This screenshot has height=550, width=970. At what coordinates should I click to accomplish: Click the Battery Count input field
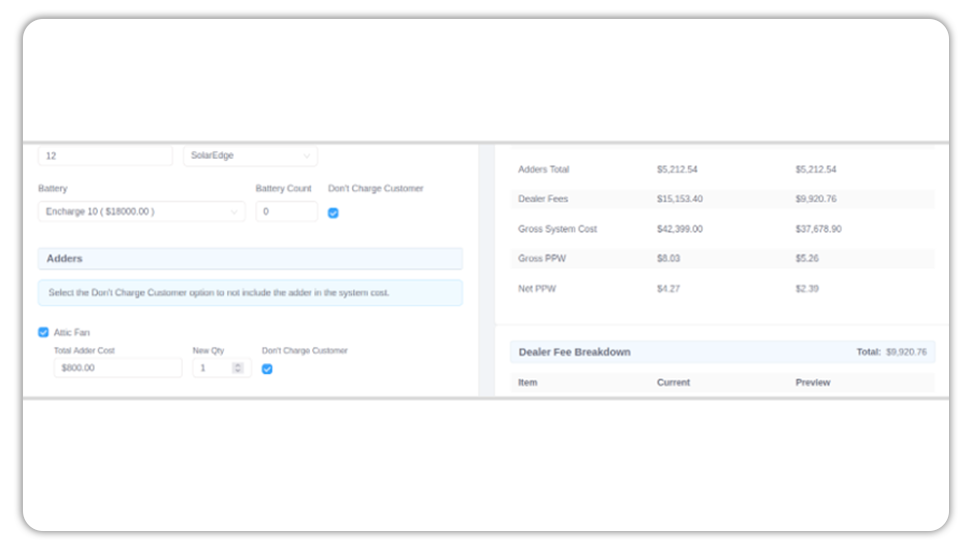pos(286,212)
